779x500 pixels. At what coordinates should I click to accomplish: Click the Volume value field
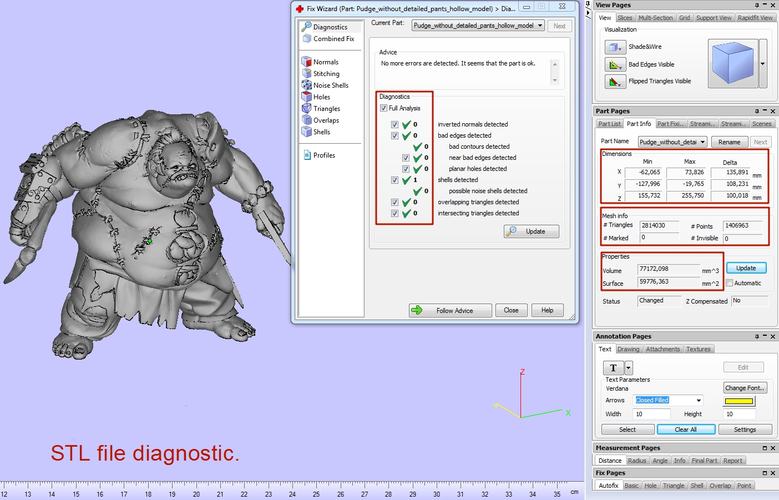(668, 269)
